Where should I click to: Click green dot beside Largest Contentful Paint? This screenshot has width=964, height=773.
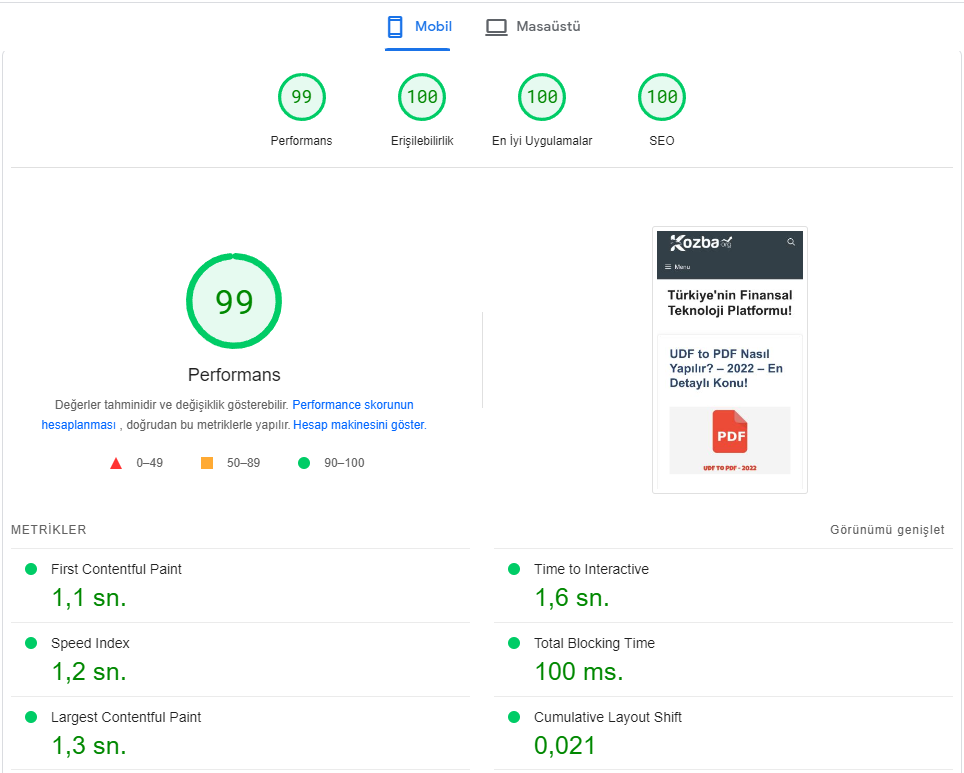click(x=31, y=717)
